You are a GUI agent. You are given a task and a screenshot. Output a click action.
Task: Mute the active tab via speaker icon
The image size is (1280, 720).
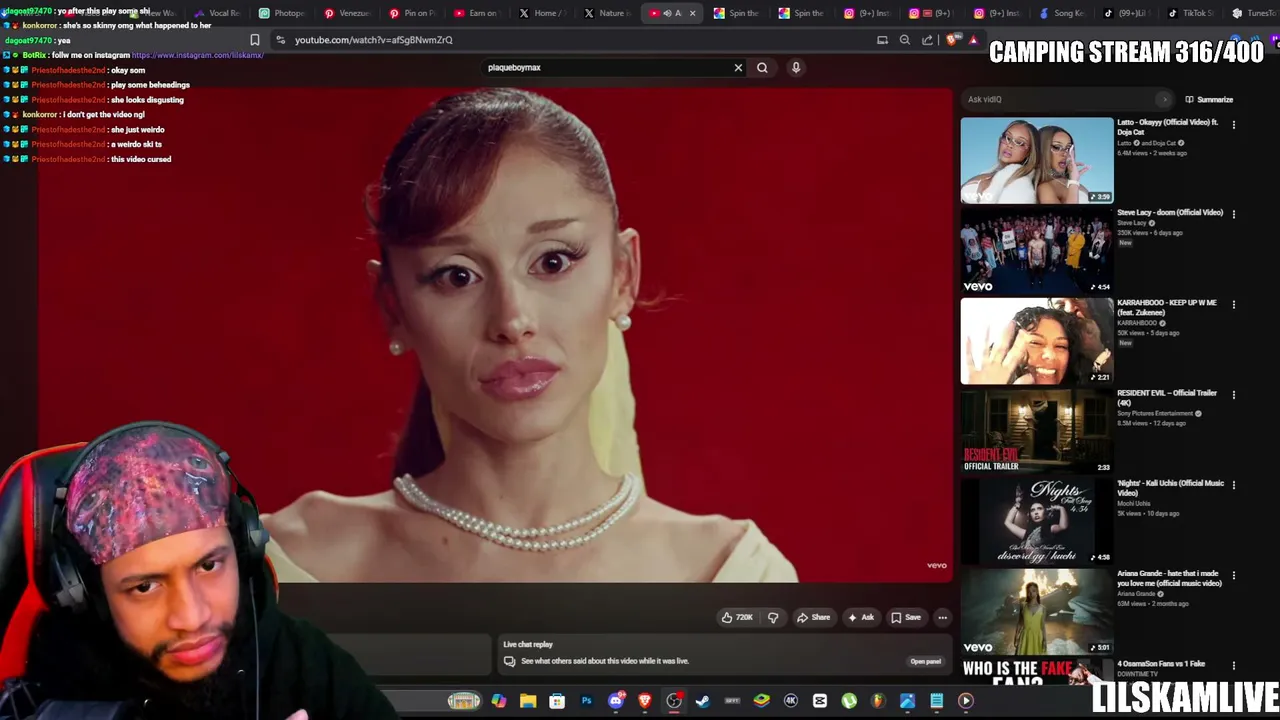tap(667, 13)
